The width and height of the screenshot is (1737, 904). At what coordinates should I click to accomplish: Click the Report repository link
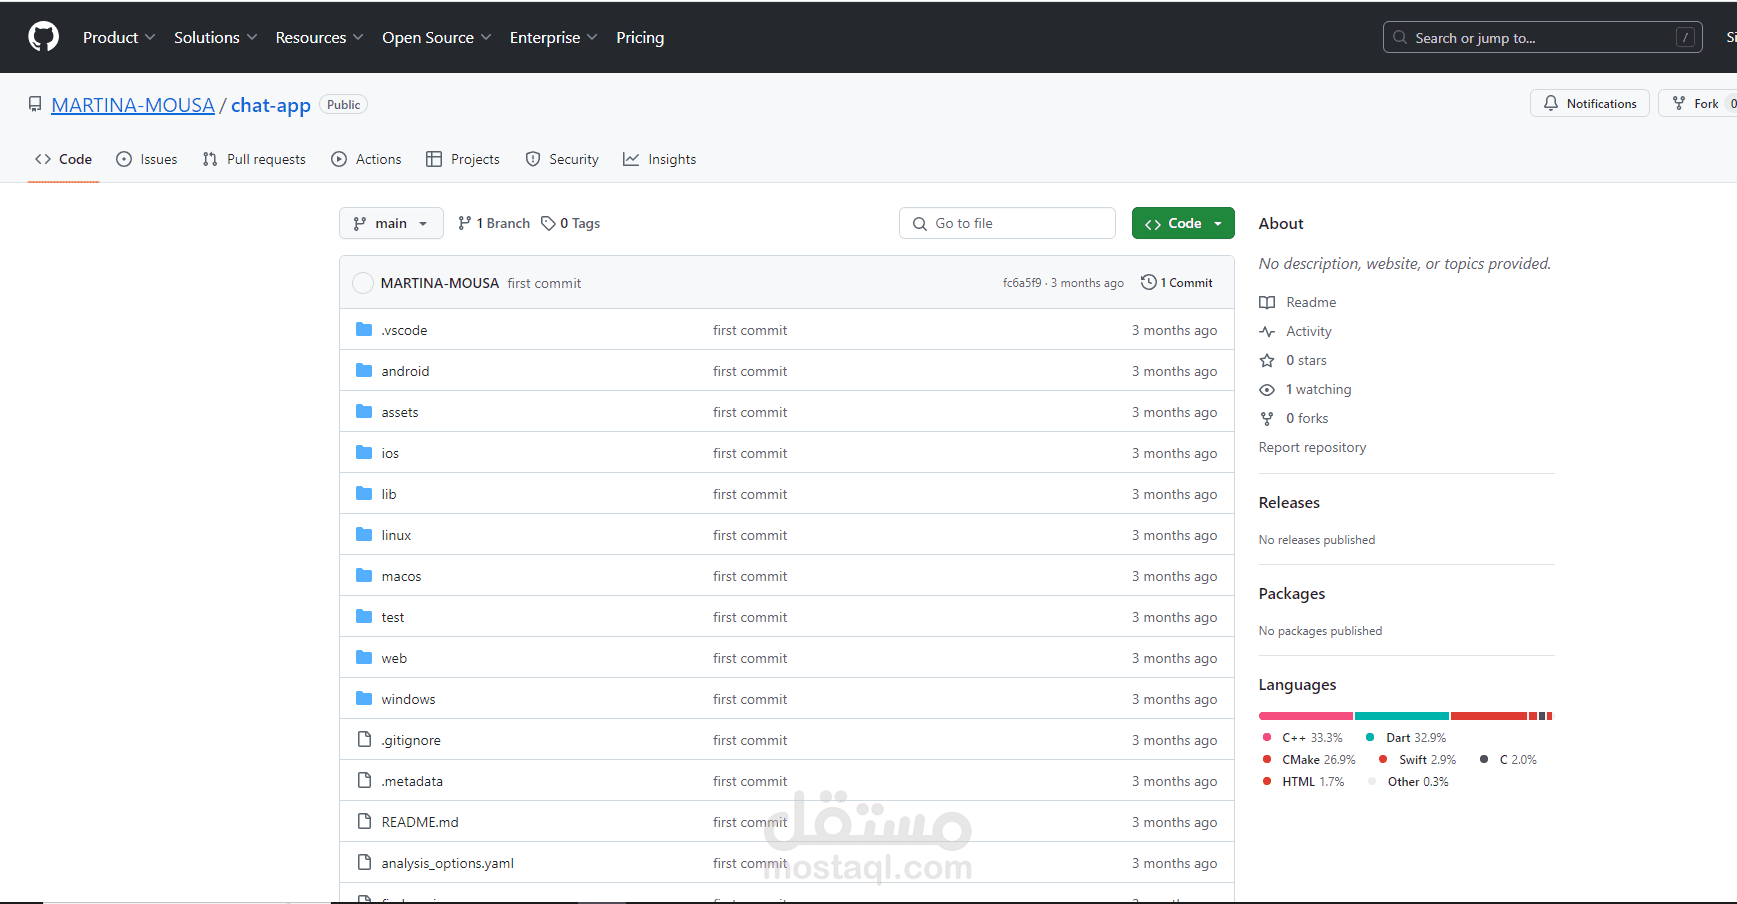pyautogui.click(x=1312, y=447)
